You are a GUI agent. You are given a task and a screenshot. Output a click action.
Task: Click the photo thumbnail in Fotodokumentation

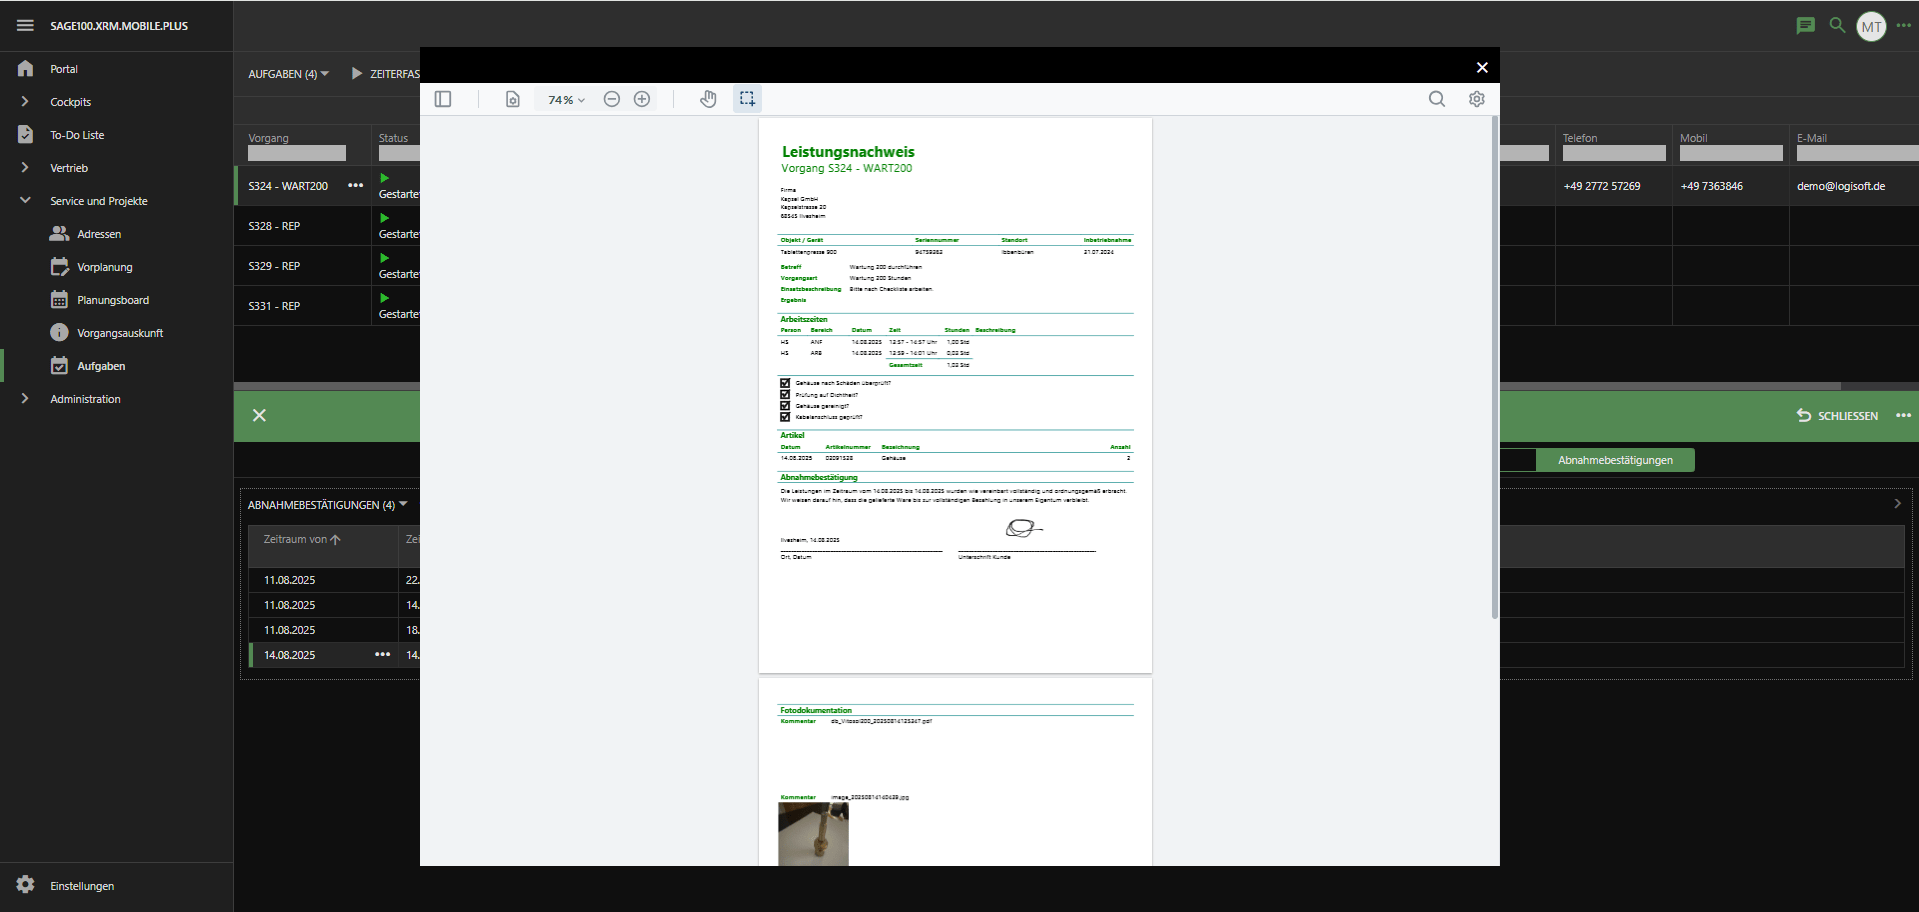(x=813, y=834)
